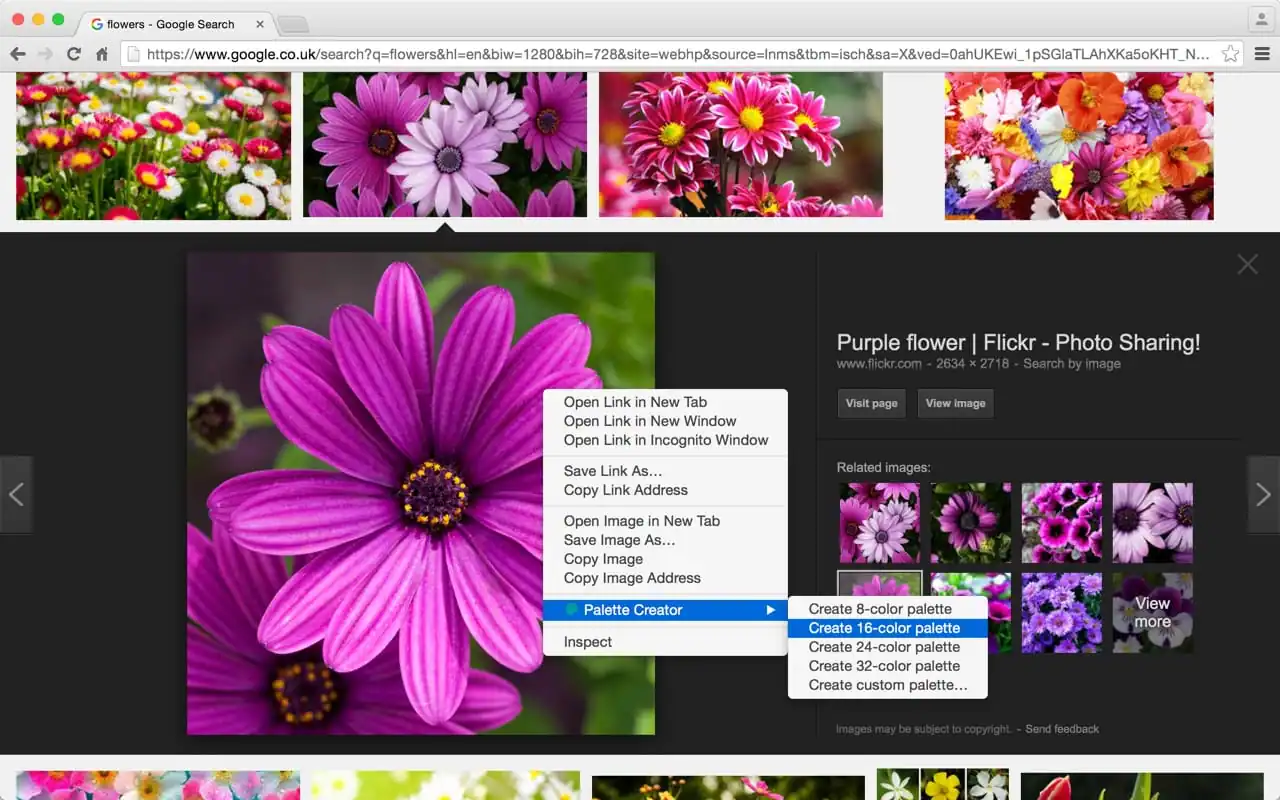Click the Chrome user profile icon
Screen dimensions: 1280x800
pos(1259,20)
